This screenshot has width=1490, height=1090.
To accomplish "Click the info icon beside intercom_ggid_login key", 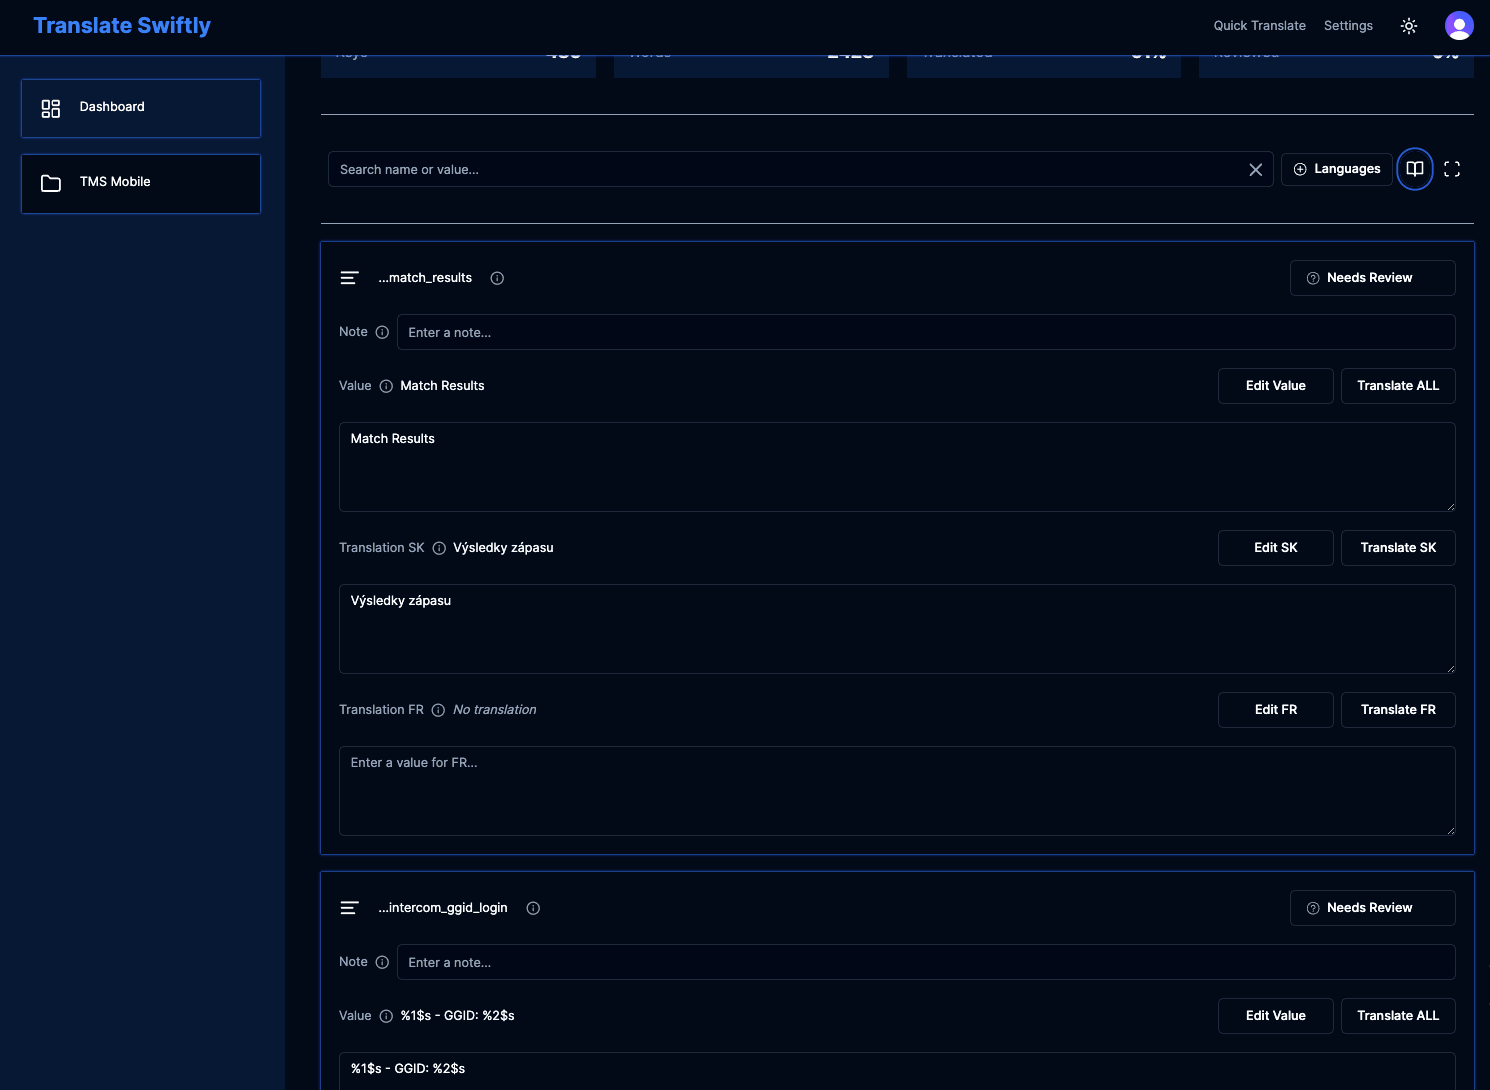I will pyautogui.click(x=533, y=908).
